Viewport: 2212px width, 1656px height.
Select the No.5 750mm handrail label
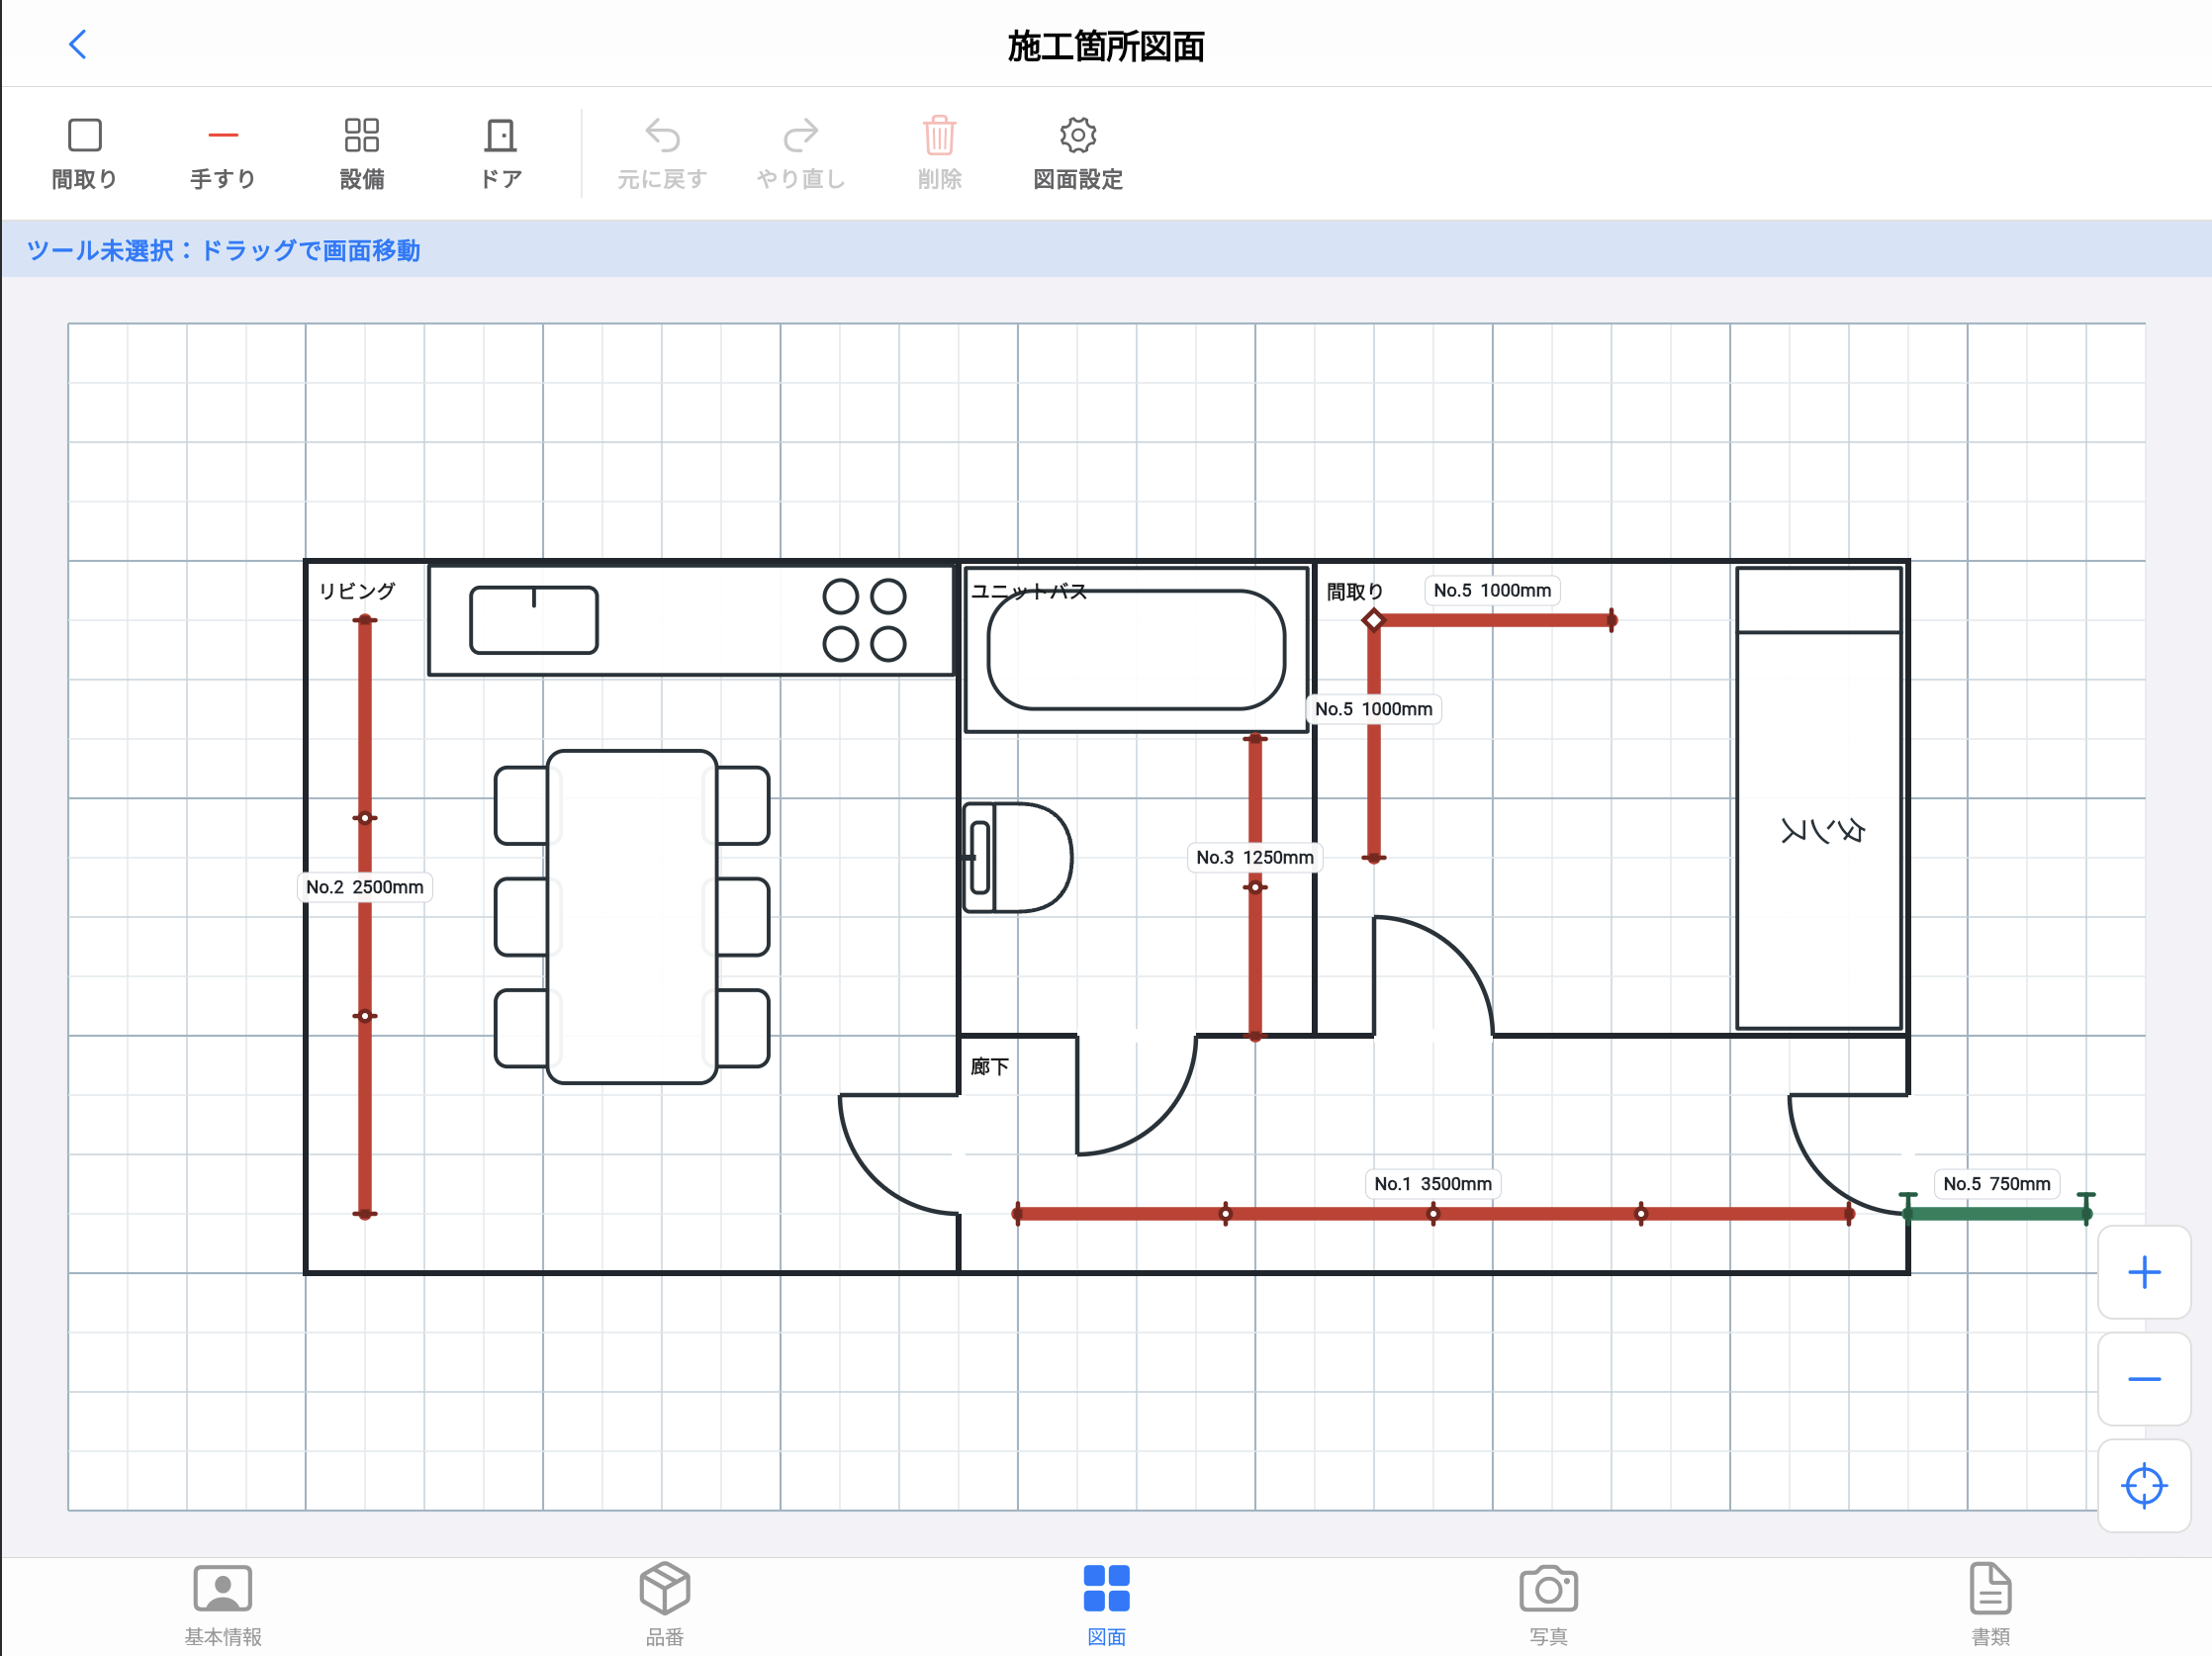tap(1997, 1184)
